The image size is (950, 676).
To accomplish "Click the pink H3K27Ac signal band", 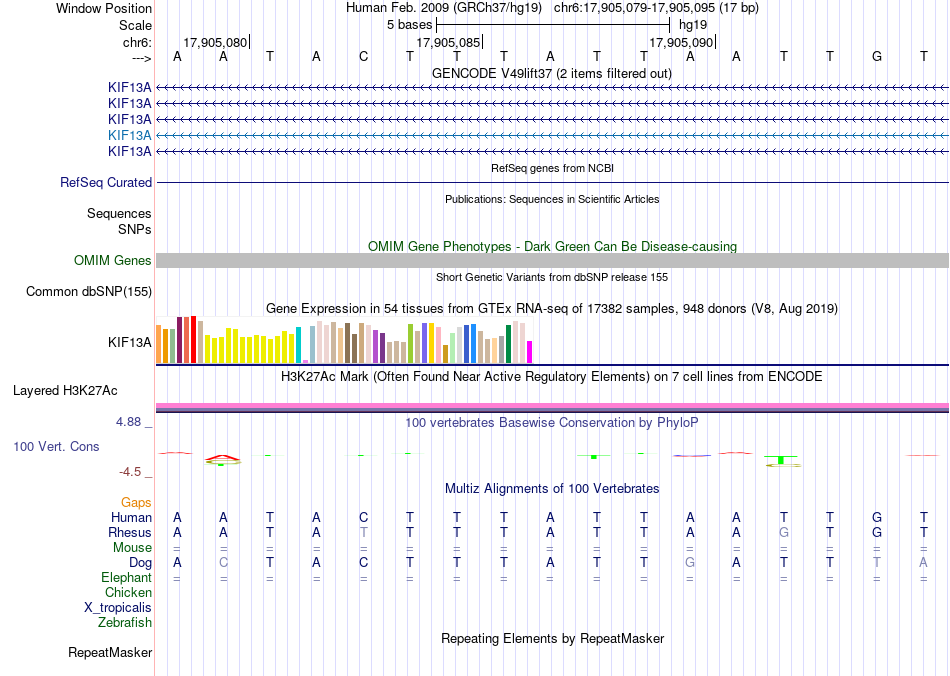I will [552, 406].
